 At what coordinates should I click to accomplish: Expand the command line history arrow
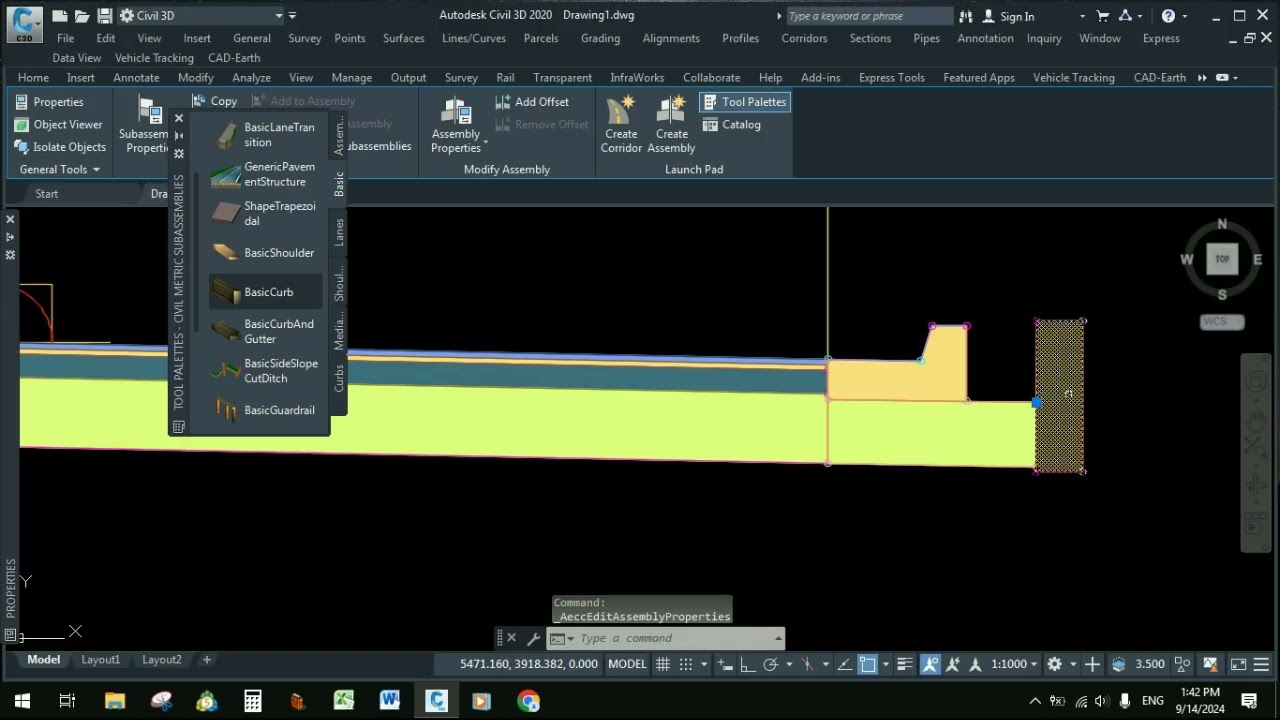[x=778, y=638]
